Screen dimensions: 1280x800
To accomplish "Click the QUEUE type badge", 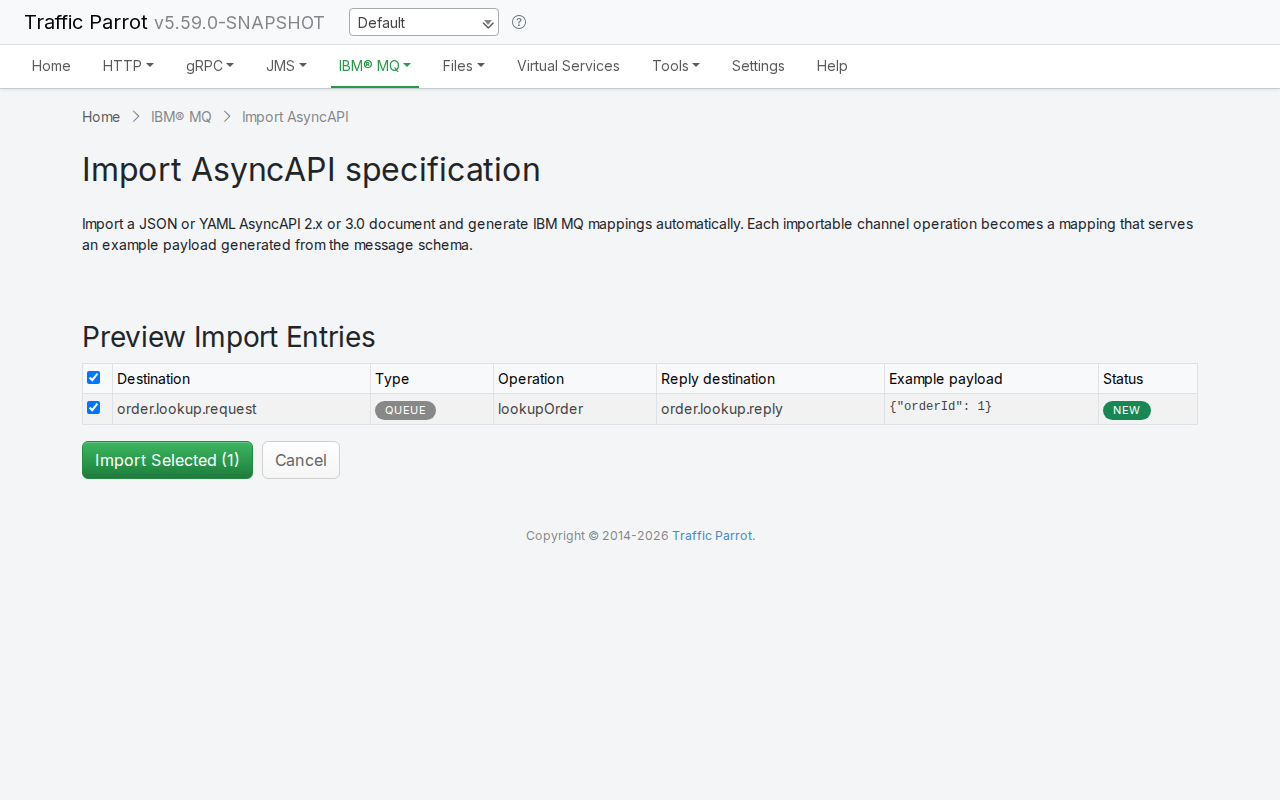I will [x=405, y=410].
